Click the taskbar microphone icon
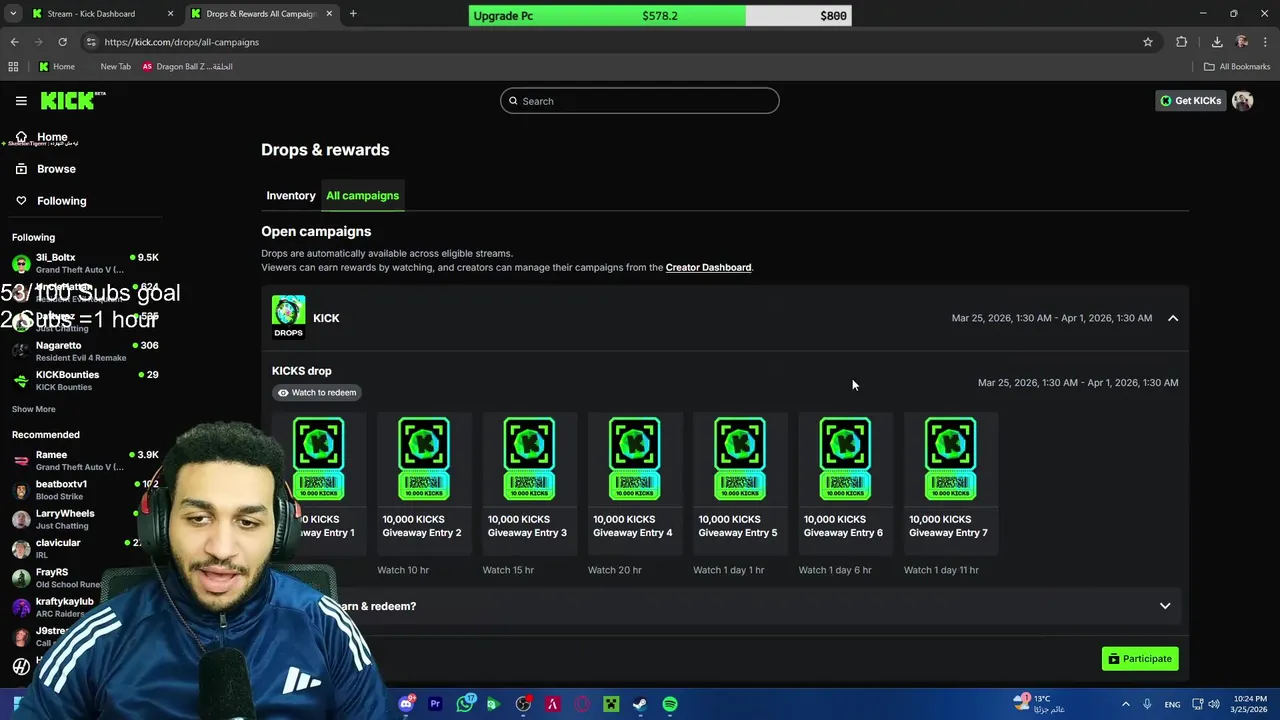 [1147, 704]
